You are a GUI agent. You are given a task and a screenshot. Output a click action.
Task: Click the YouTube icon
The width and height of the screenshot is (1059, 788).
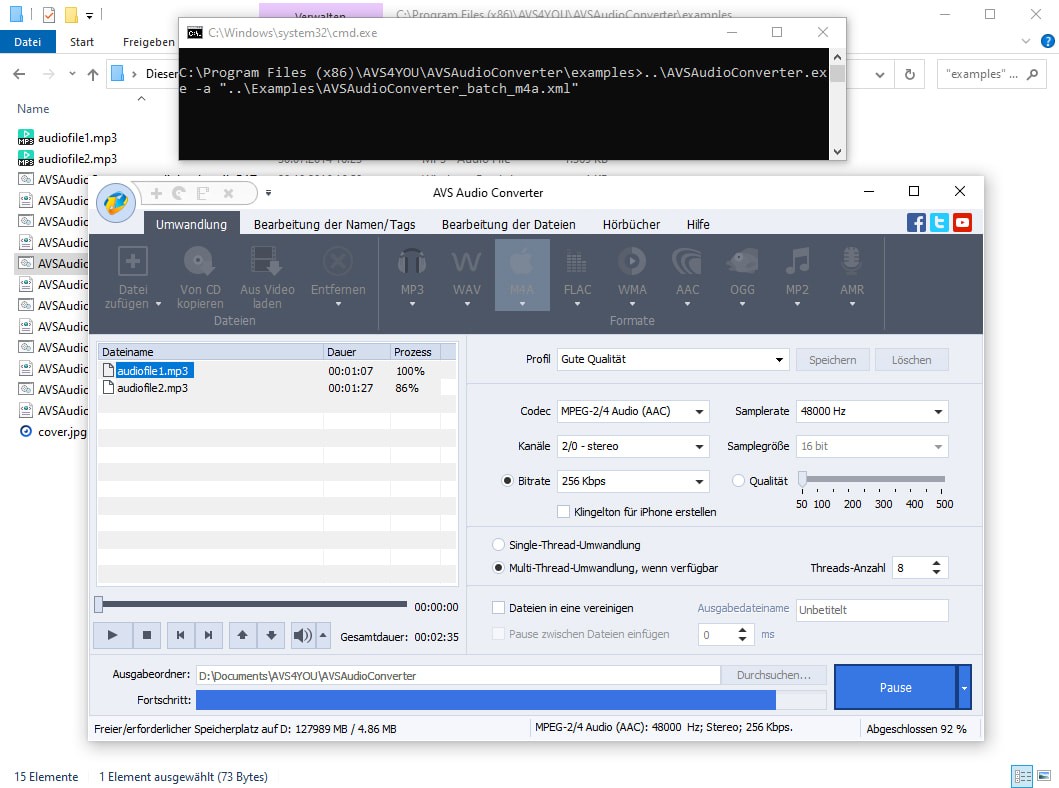[962, 223]
